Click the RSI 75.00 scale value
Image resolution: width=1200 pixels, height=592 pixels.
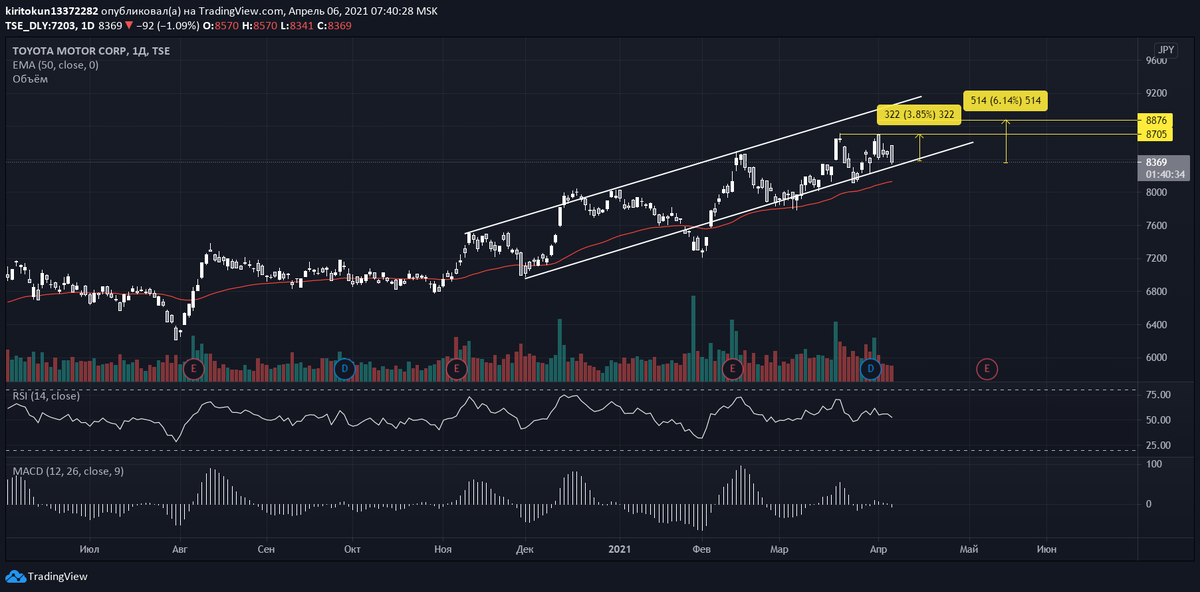click(x=1158, y=395)
